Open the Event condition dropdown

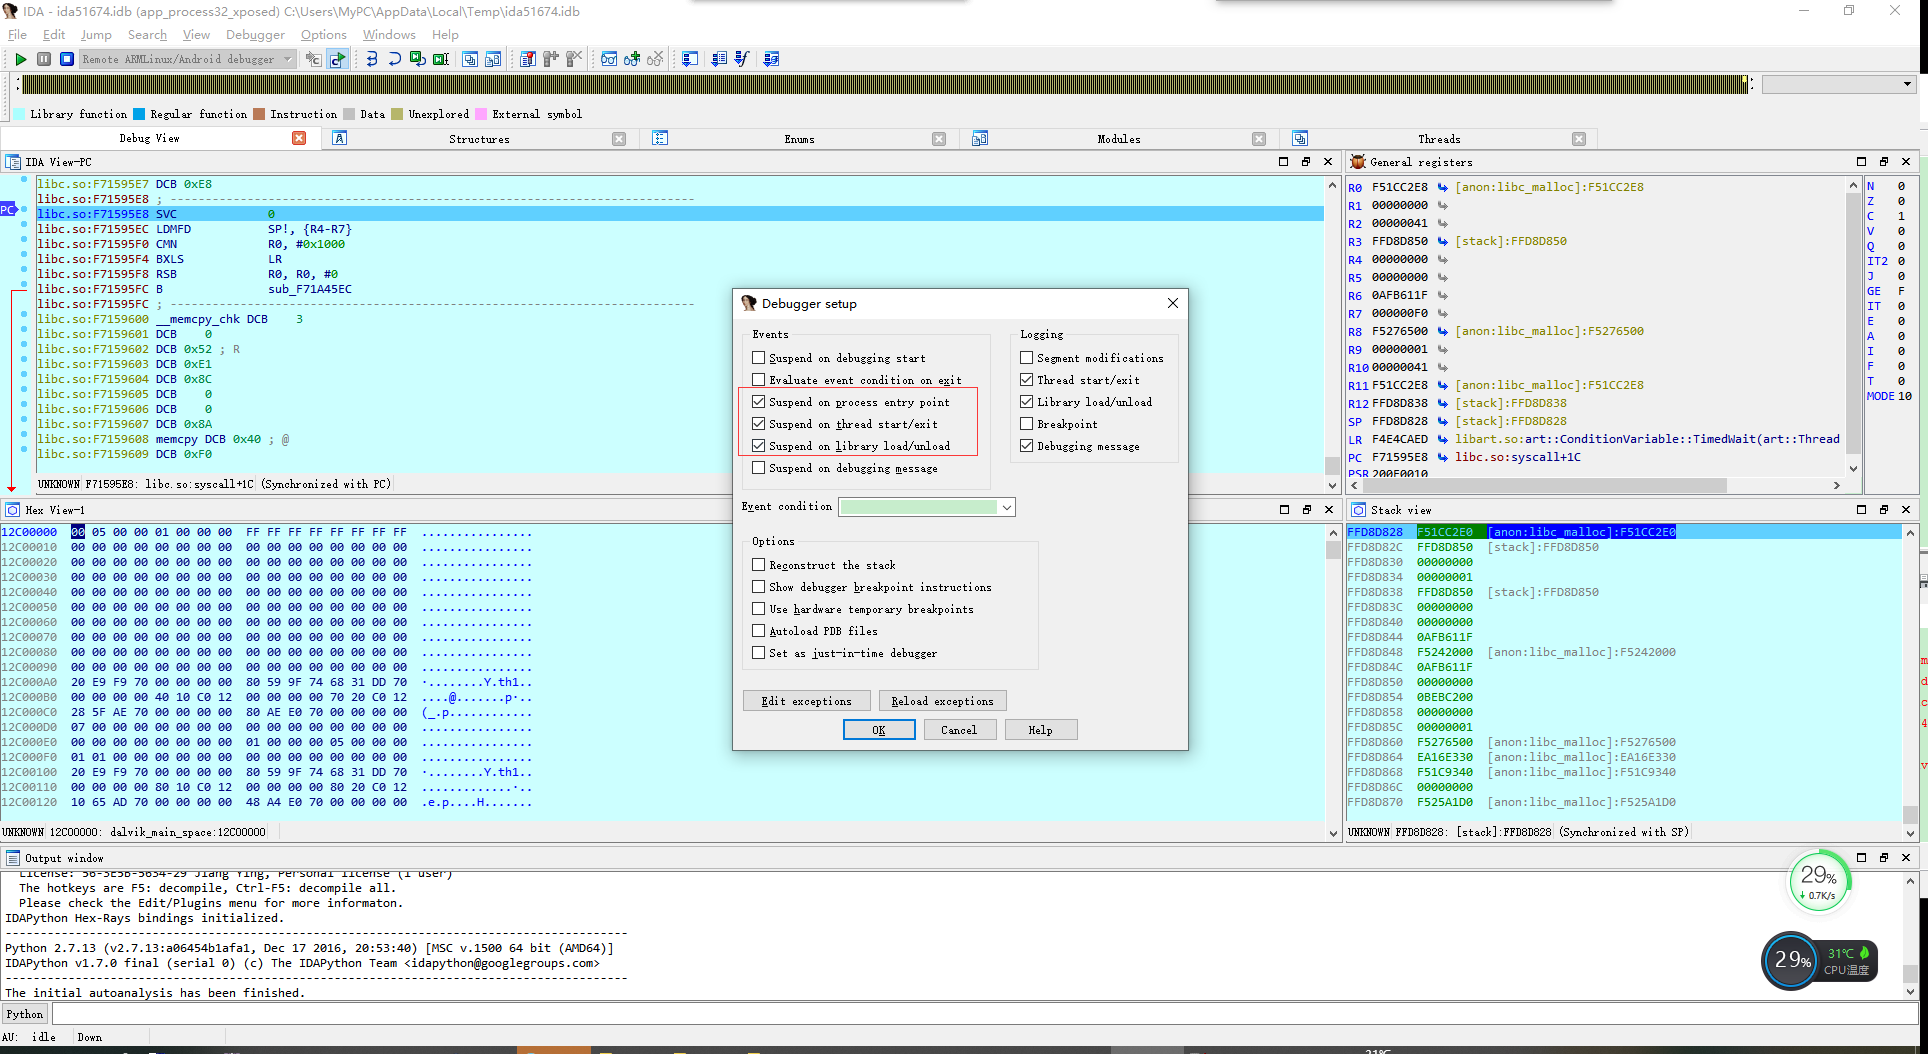point(1006,507)
